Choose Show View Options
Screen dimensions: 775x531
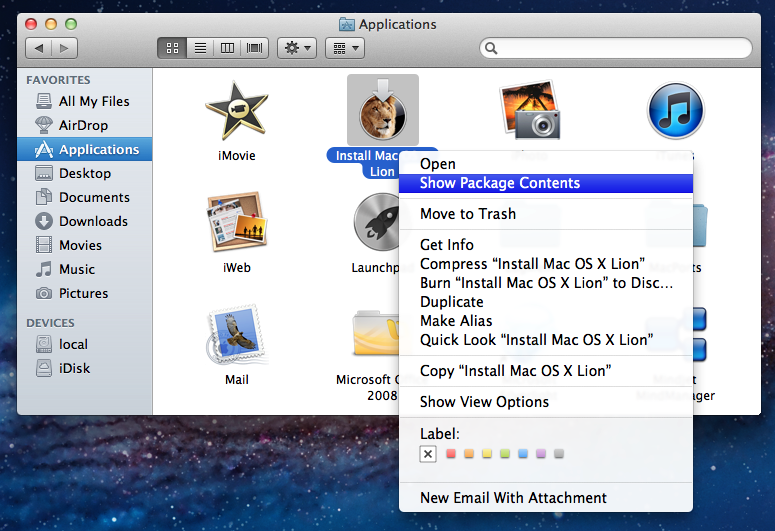pos(546,401)
